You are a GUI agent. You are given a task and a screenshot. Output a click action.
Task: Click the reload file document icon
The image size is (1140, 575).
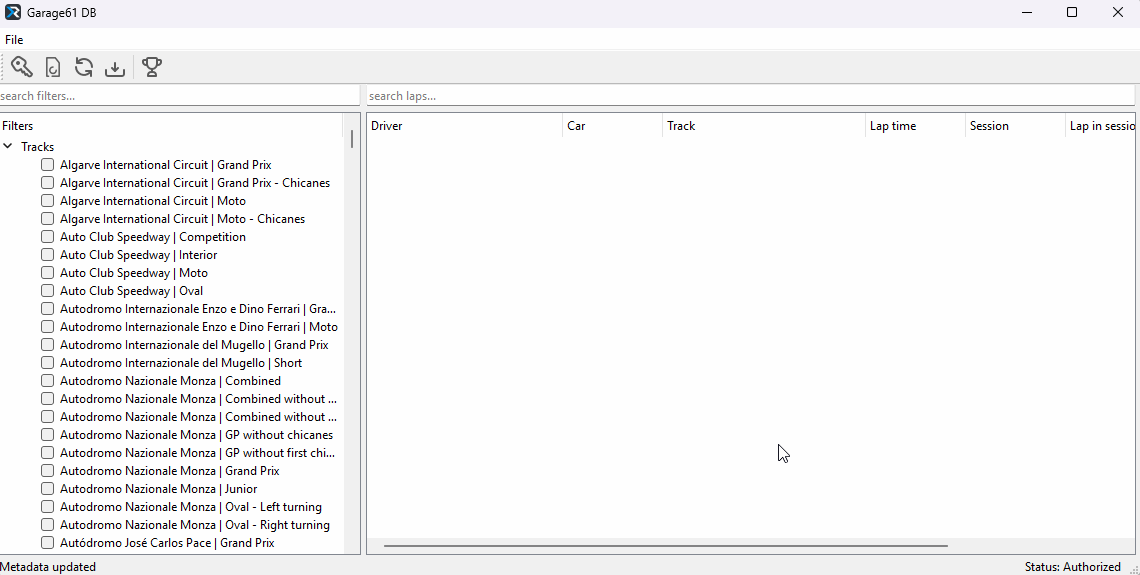(x=53, y=67)
